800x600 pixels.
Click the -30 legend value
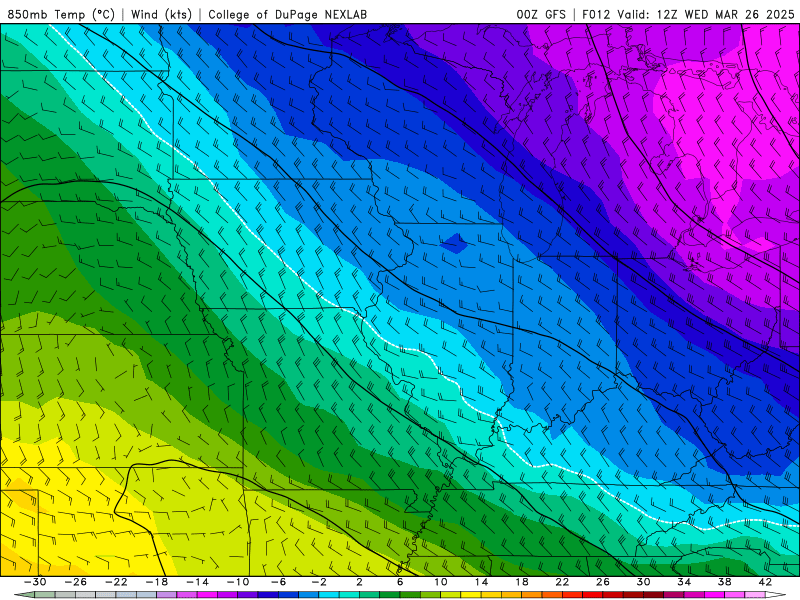35,582
